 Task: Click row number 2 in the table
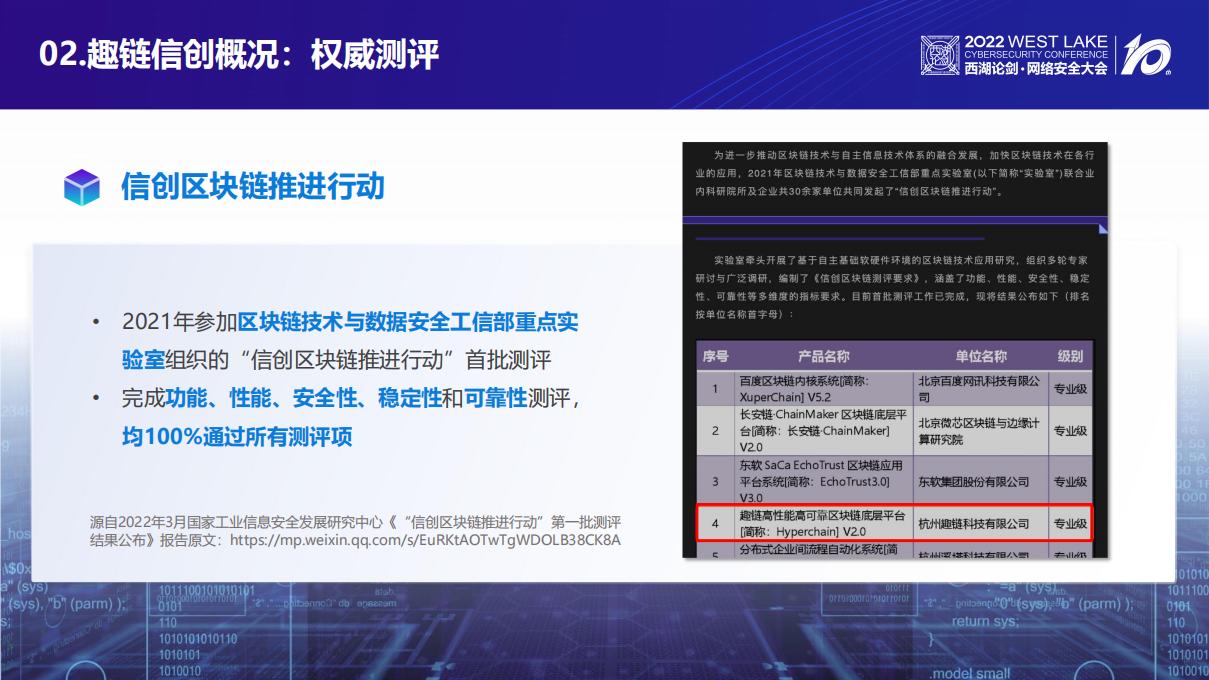[715, 431]
